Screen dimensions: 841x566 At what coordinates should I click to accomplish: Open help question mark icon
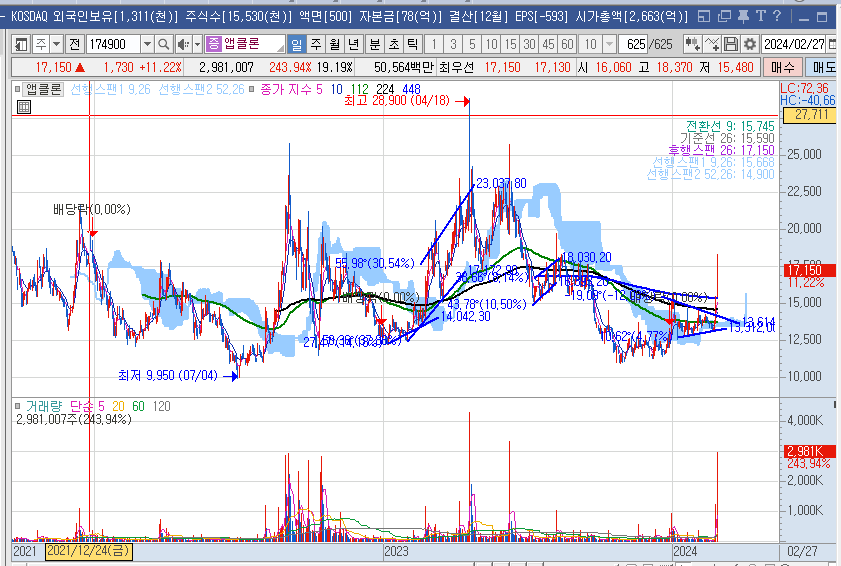point(777,17)
